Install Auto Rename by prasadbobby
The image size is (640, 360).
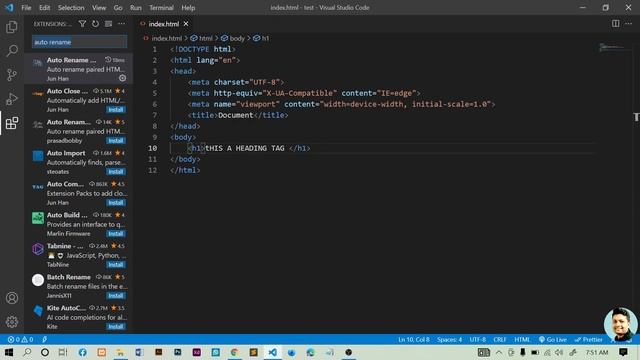116,140
